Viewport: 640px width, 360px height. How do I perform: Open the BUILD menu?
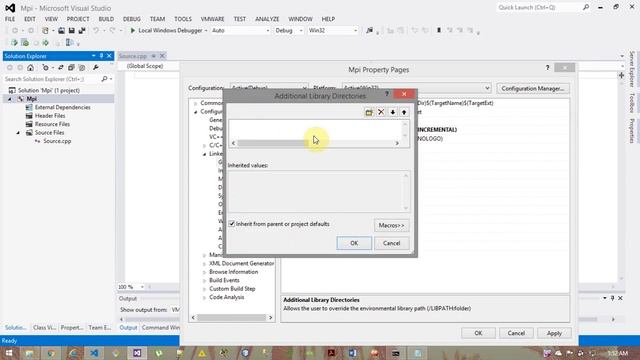[x=106, y=19]
